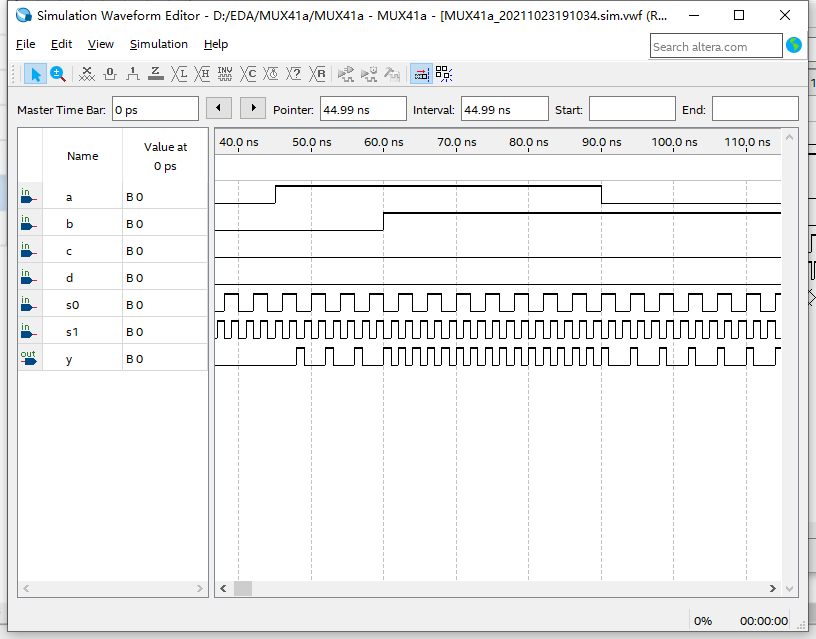This screenshot has width=816, height=639.
Task: Click the Interval value field
Action: pyautogui.click(x=504, y=109)
